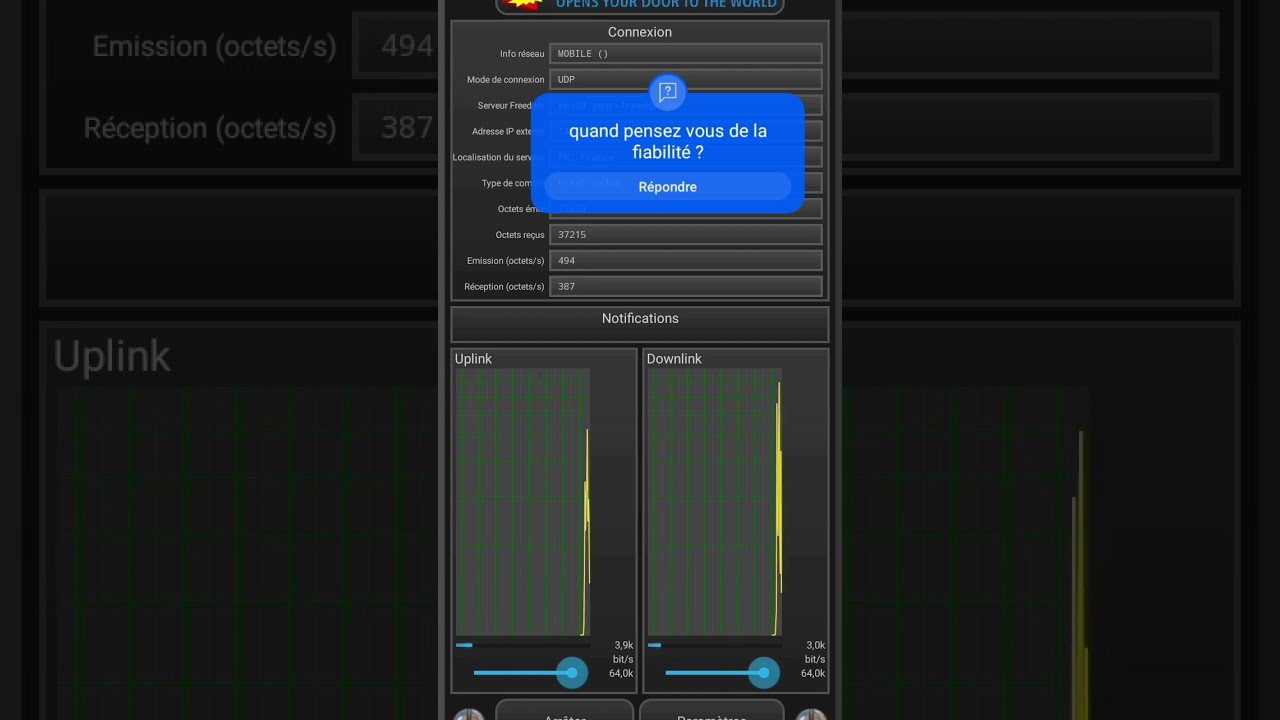The image size is (1280, 720).
Task: Adjust the Downlink bandwidth slider handle
Action: pos(764,673)
